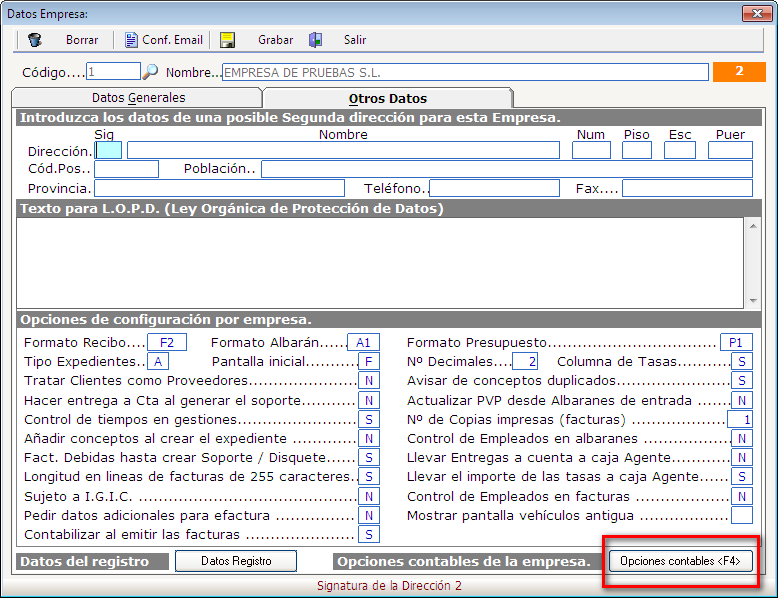
Task: Focus the Código input field
Action: [x=113, y=71]
